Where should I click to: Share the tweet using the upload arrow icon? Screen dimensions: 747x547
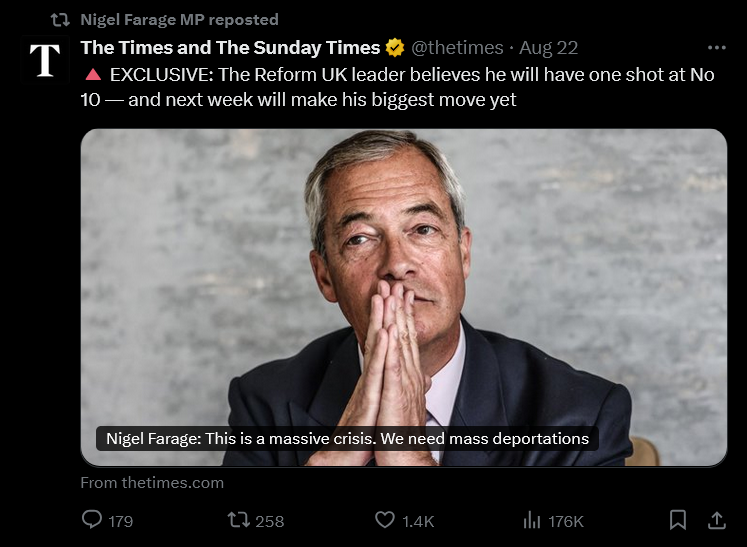pos(717,520)
